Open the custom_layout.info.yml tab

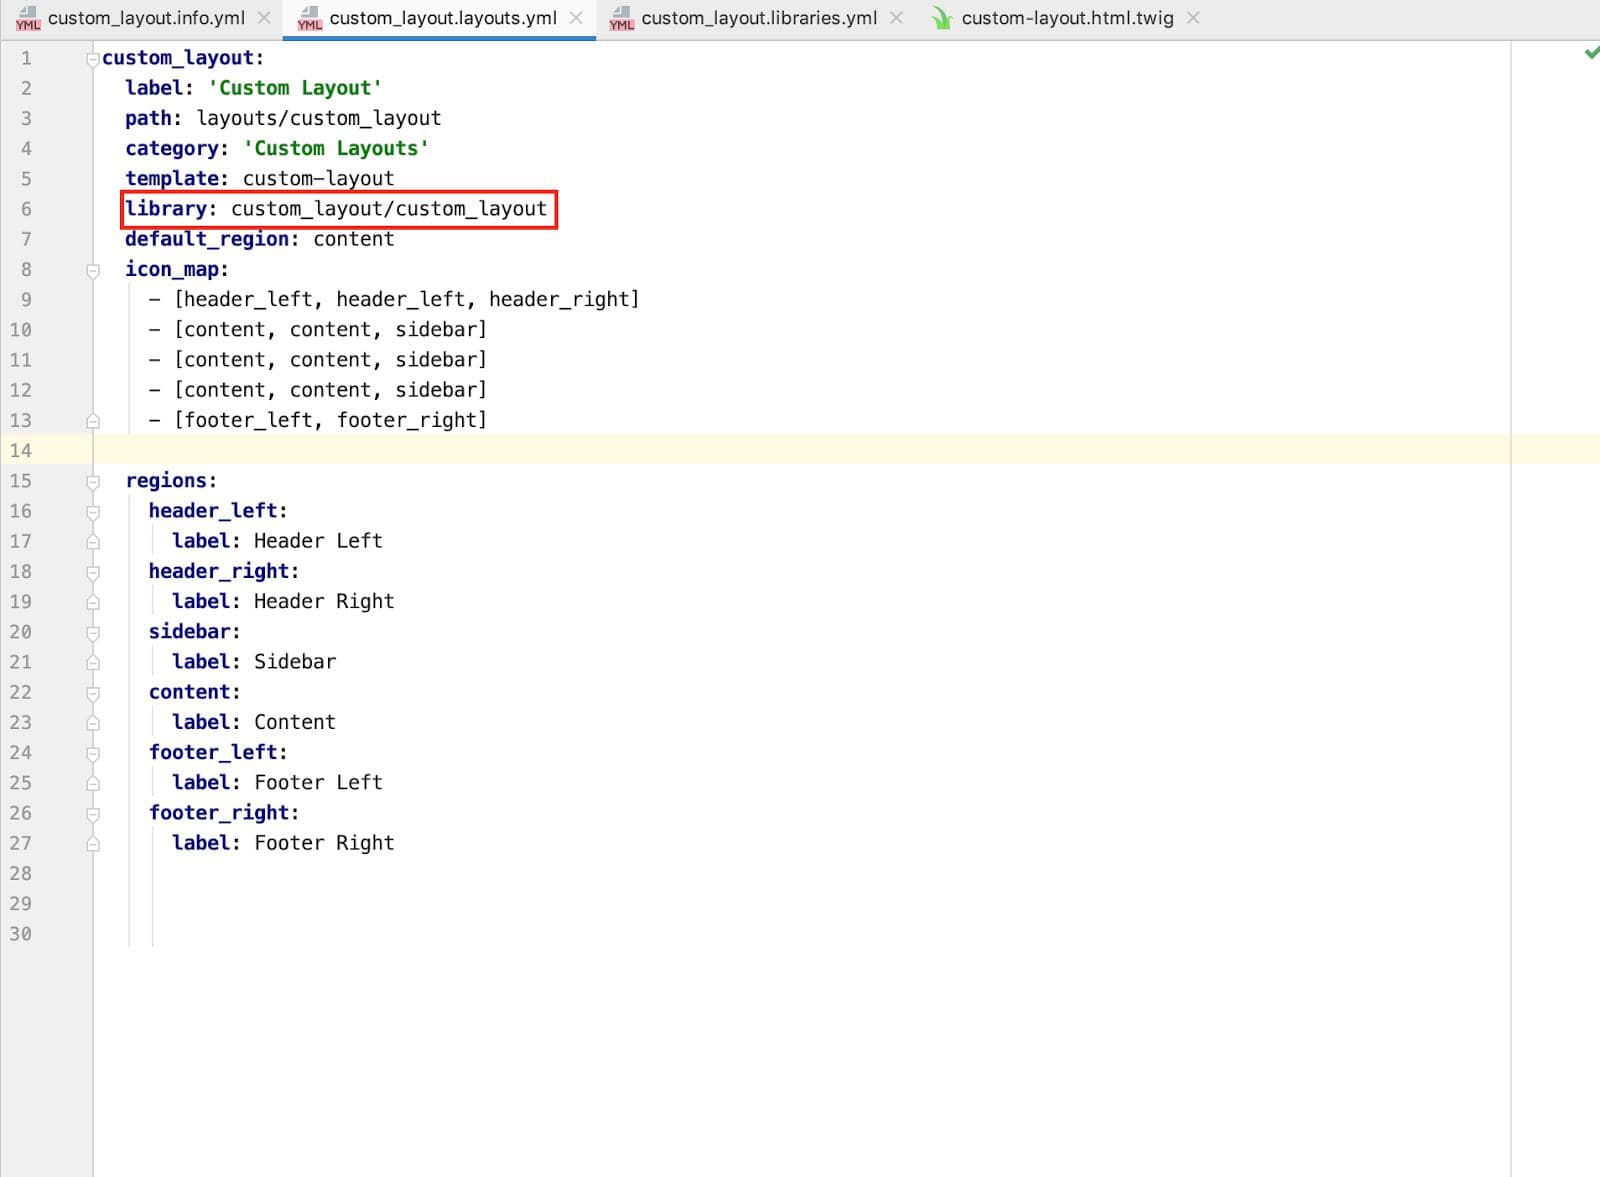pos(146,18)
